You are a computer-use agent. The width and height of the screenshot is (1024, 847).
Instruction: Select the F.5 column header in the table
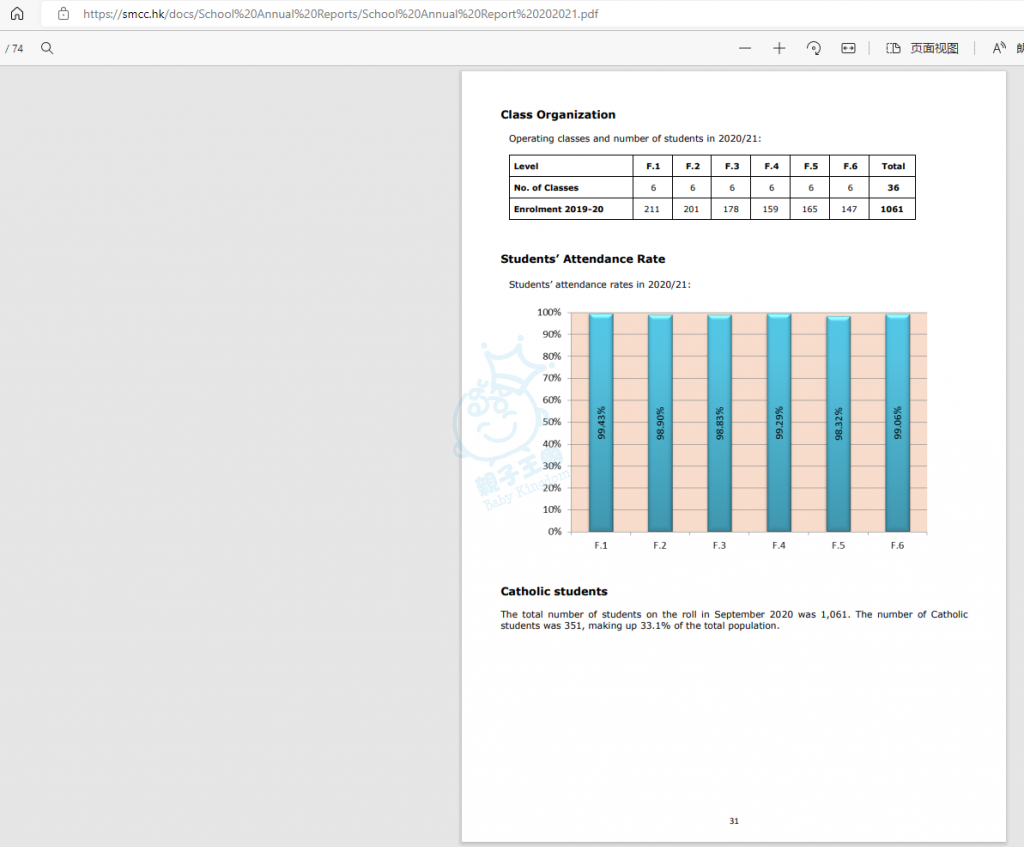pyautogui.click(x=810, y=167)
